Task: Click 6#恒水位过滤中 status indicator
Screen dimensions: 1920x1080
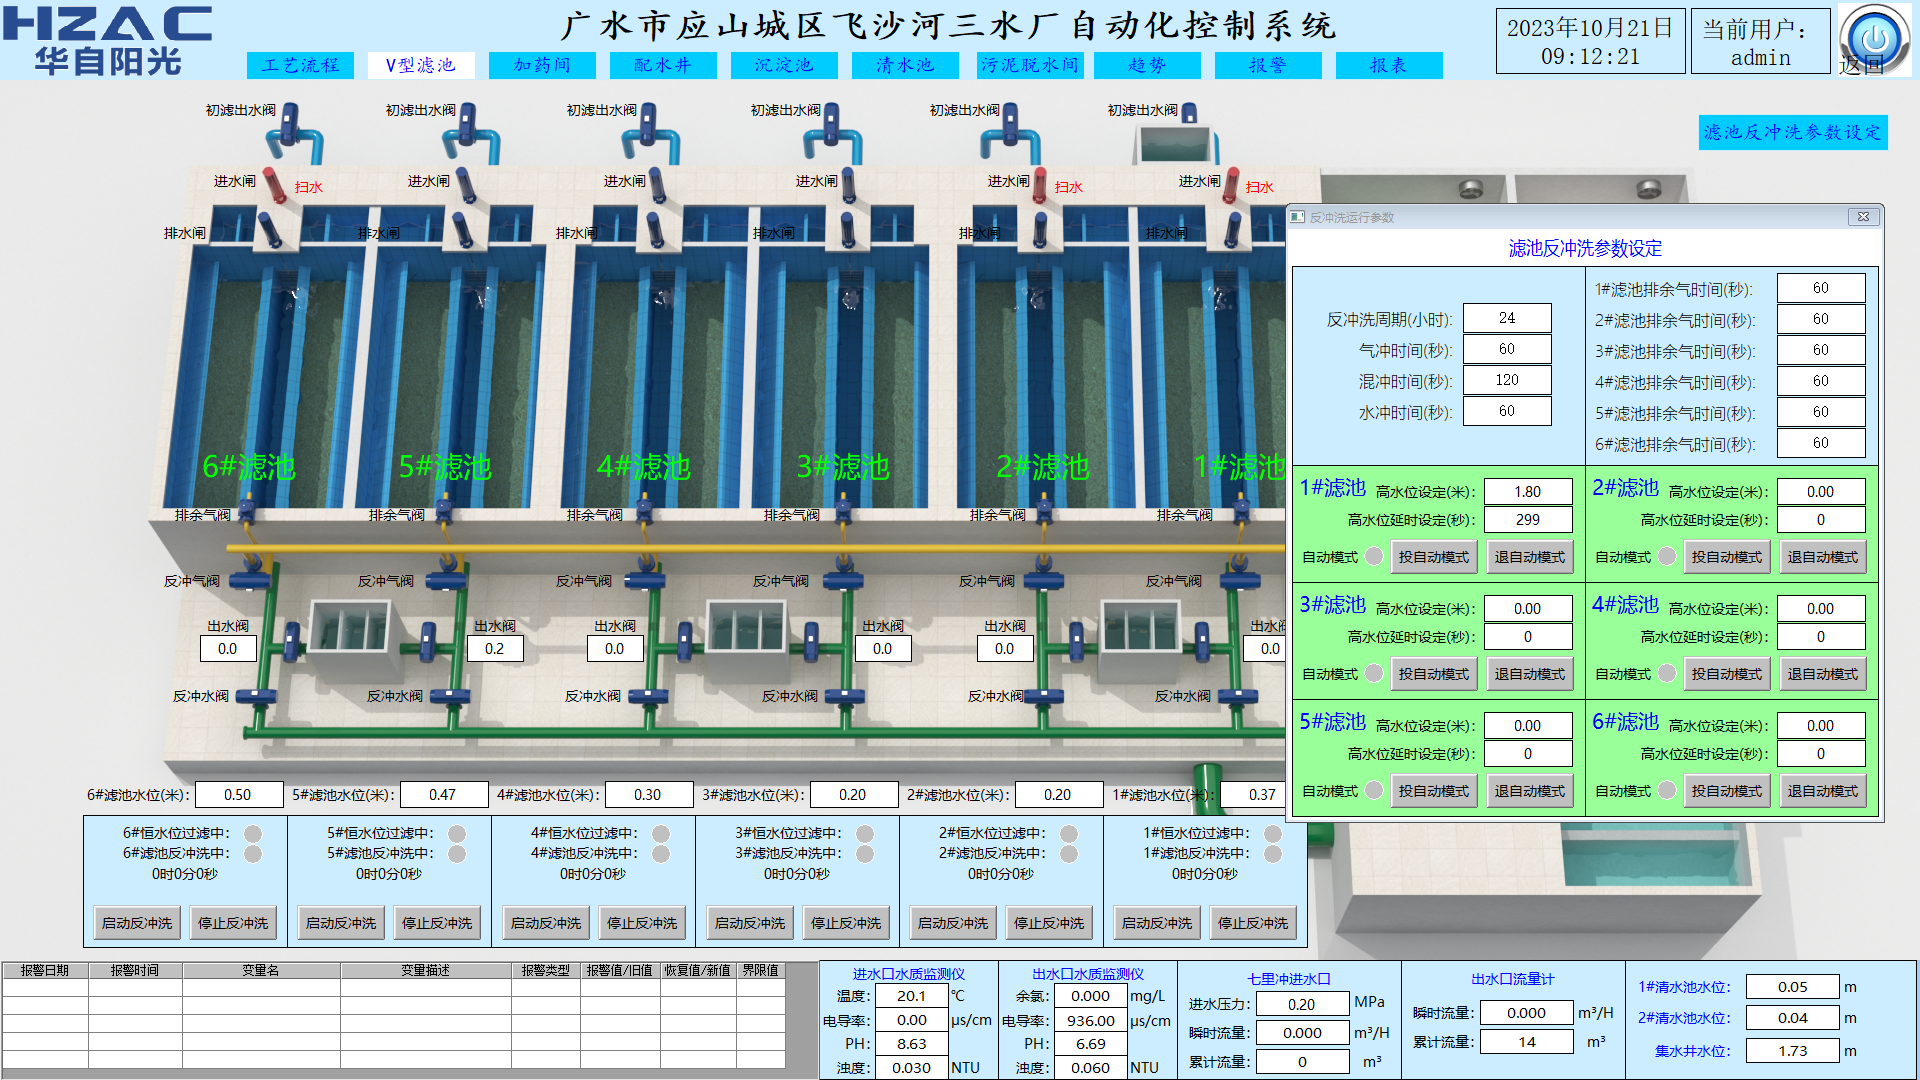Action: 253,833
